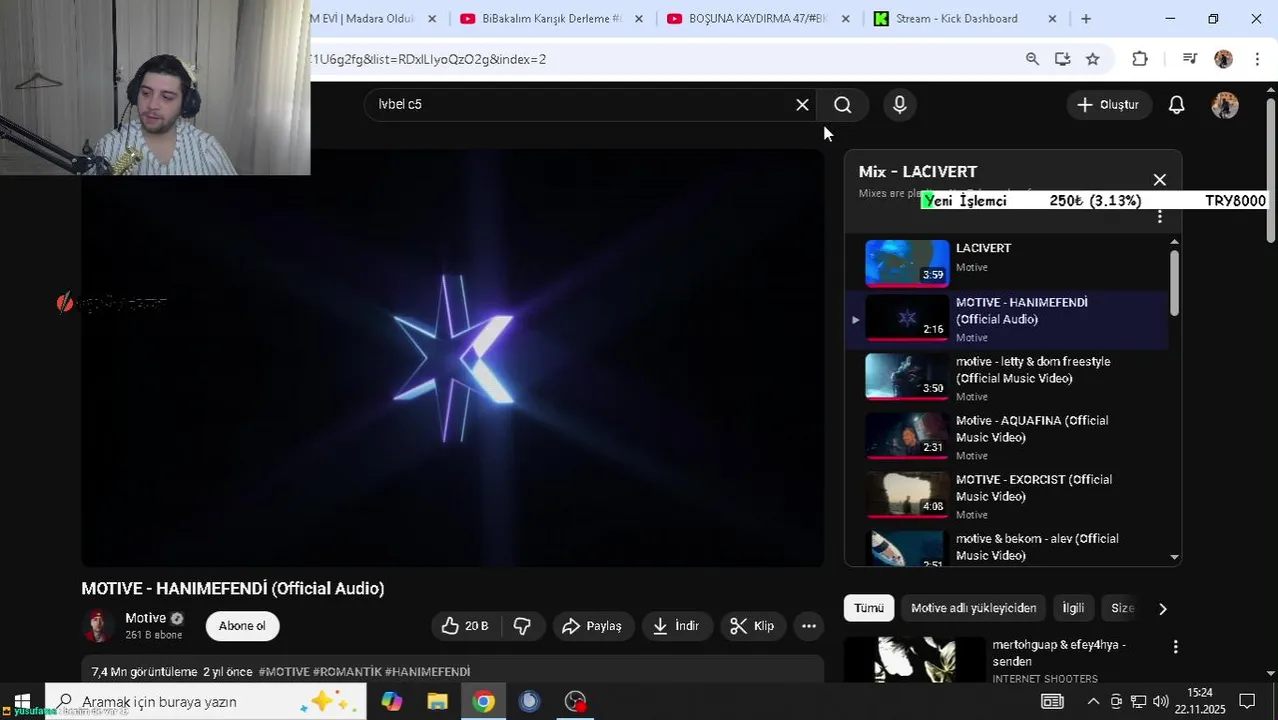Like the video with thumbs up
Image resolution: width=1278 pixels, height=720 pixels.
pos(466,626)
